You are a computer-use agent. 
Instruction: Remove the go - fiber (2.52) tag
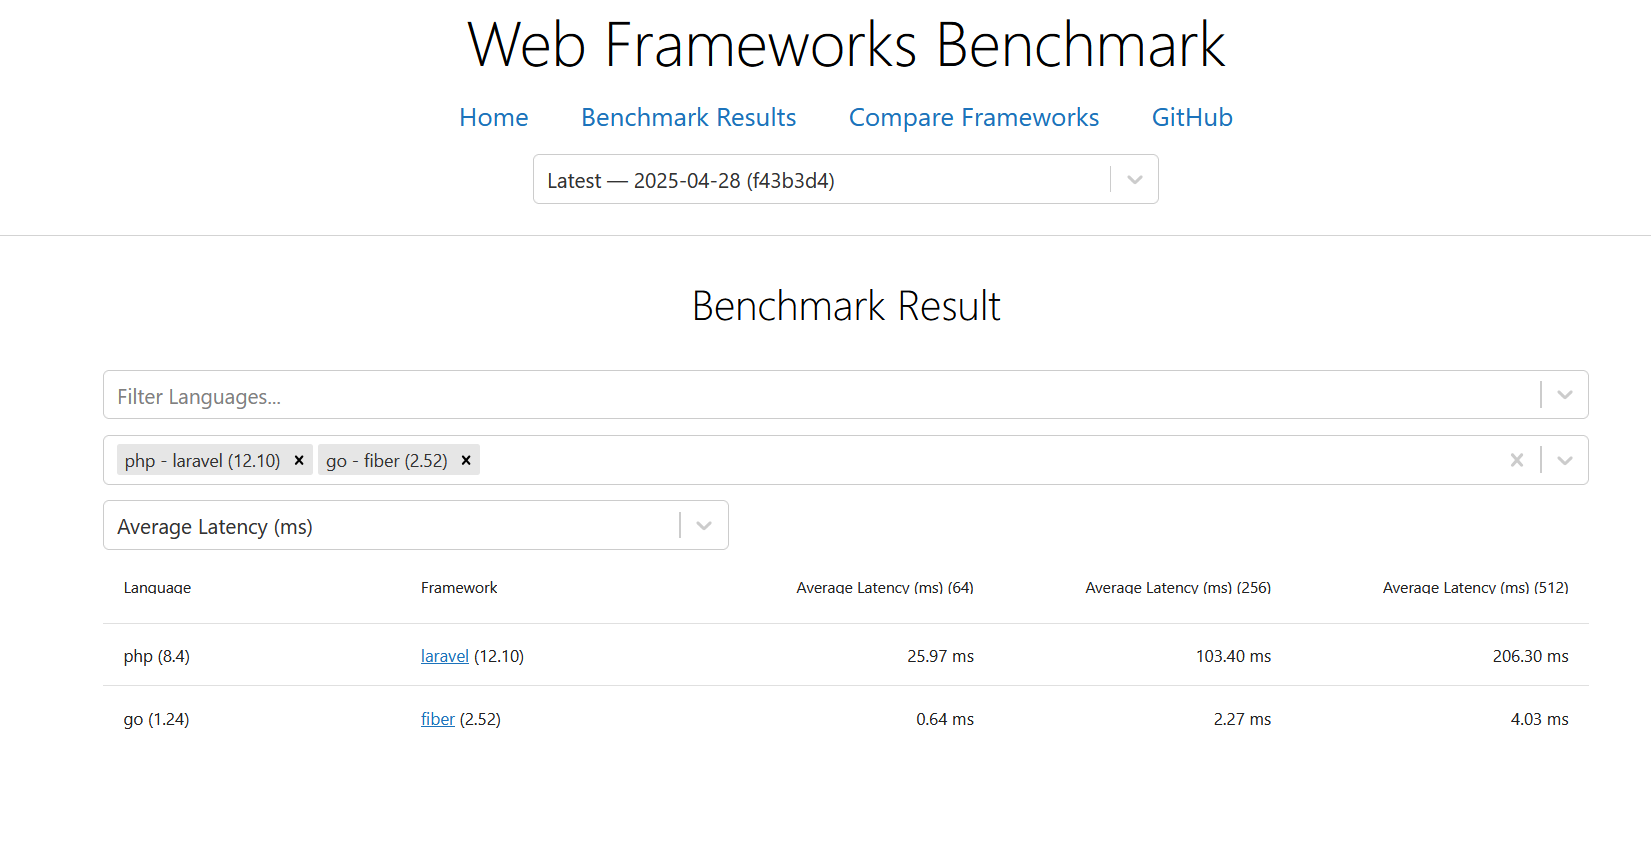466,460
